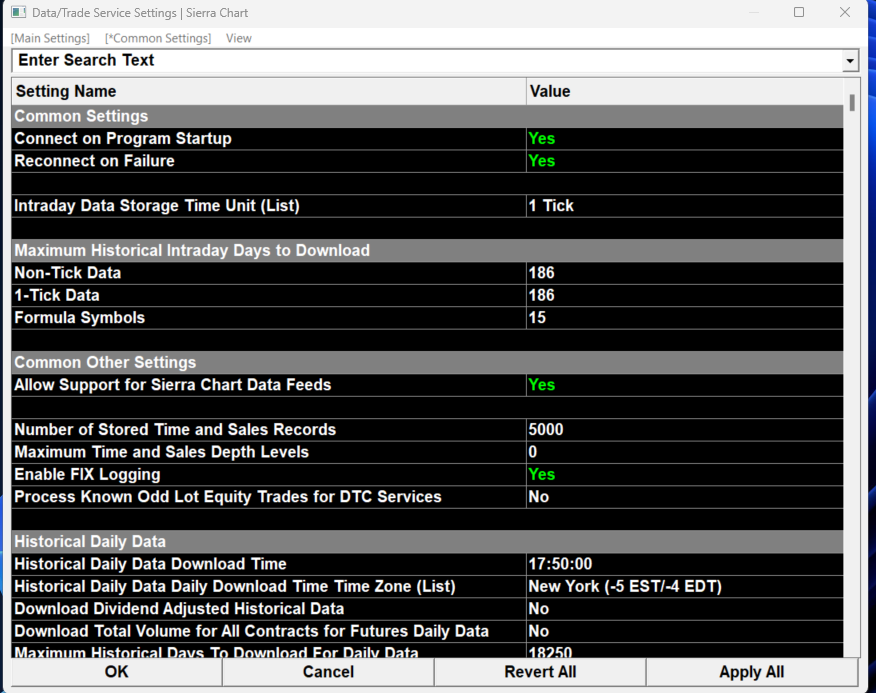Open the New York time zone list

[x=684, y=586]
